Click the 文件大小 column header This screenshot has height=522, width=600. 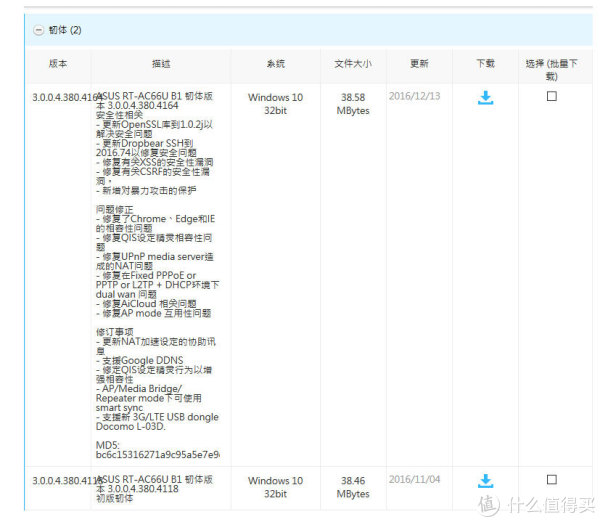(353, 64)
